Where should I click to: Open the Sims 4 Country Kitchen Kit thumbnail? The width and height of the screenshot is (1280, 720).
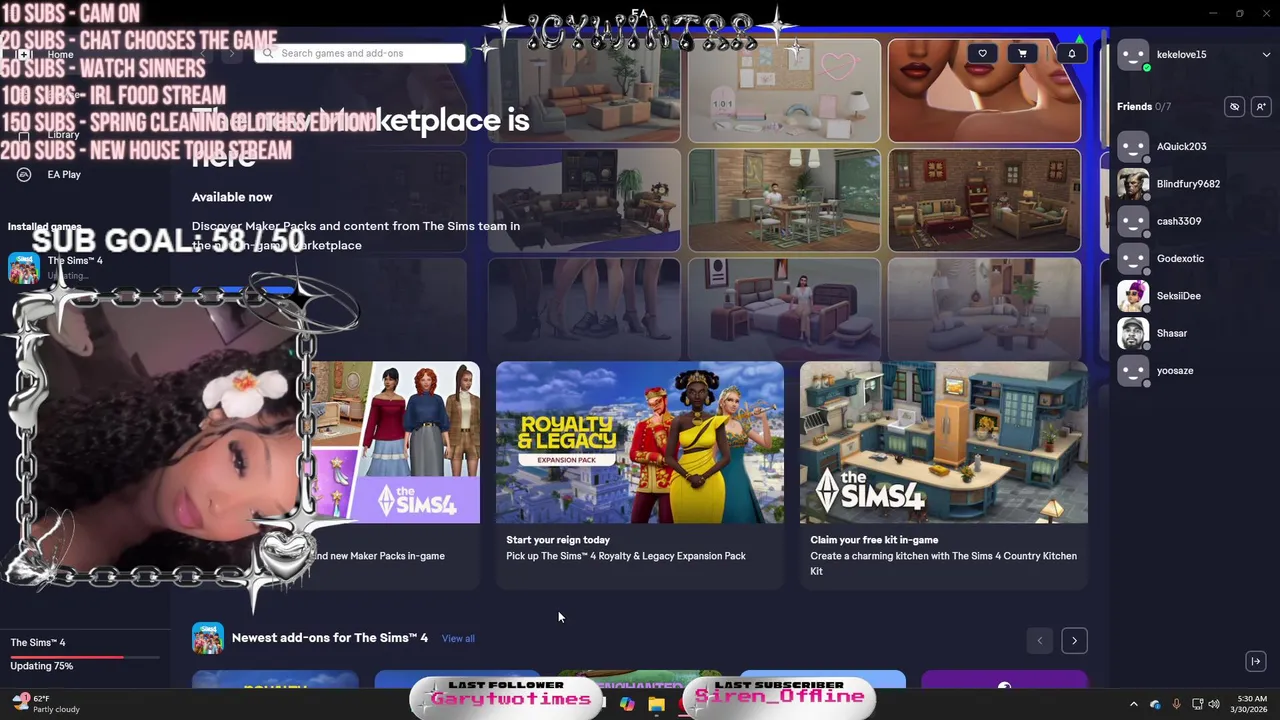point(944,442)
